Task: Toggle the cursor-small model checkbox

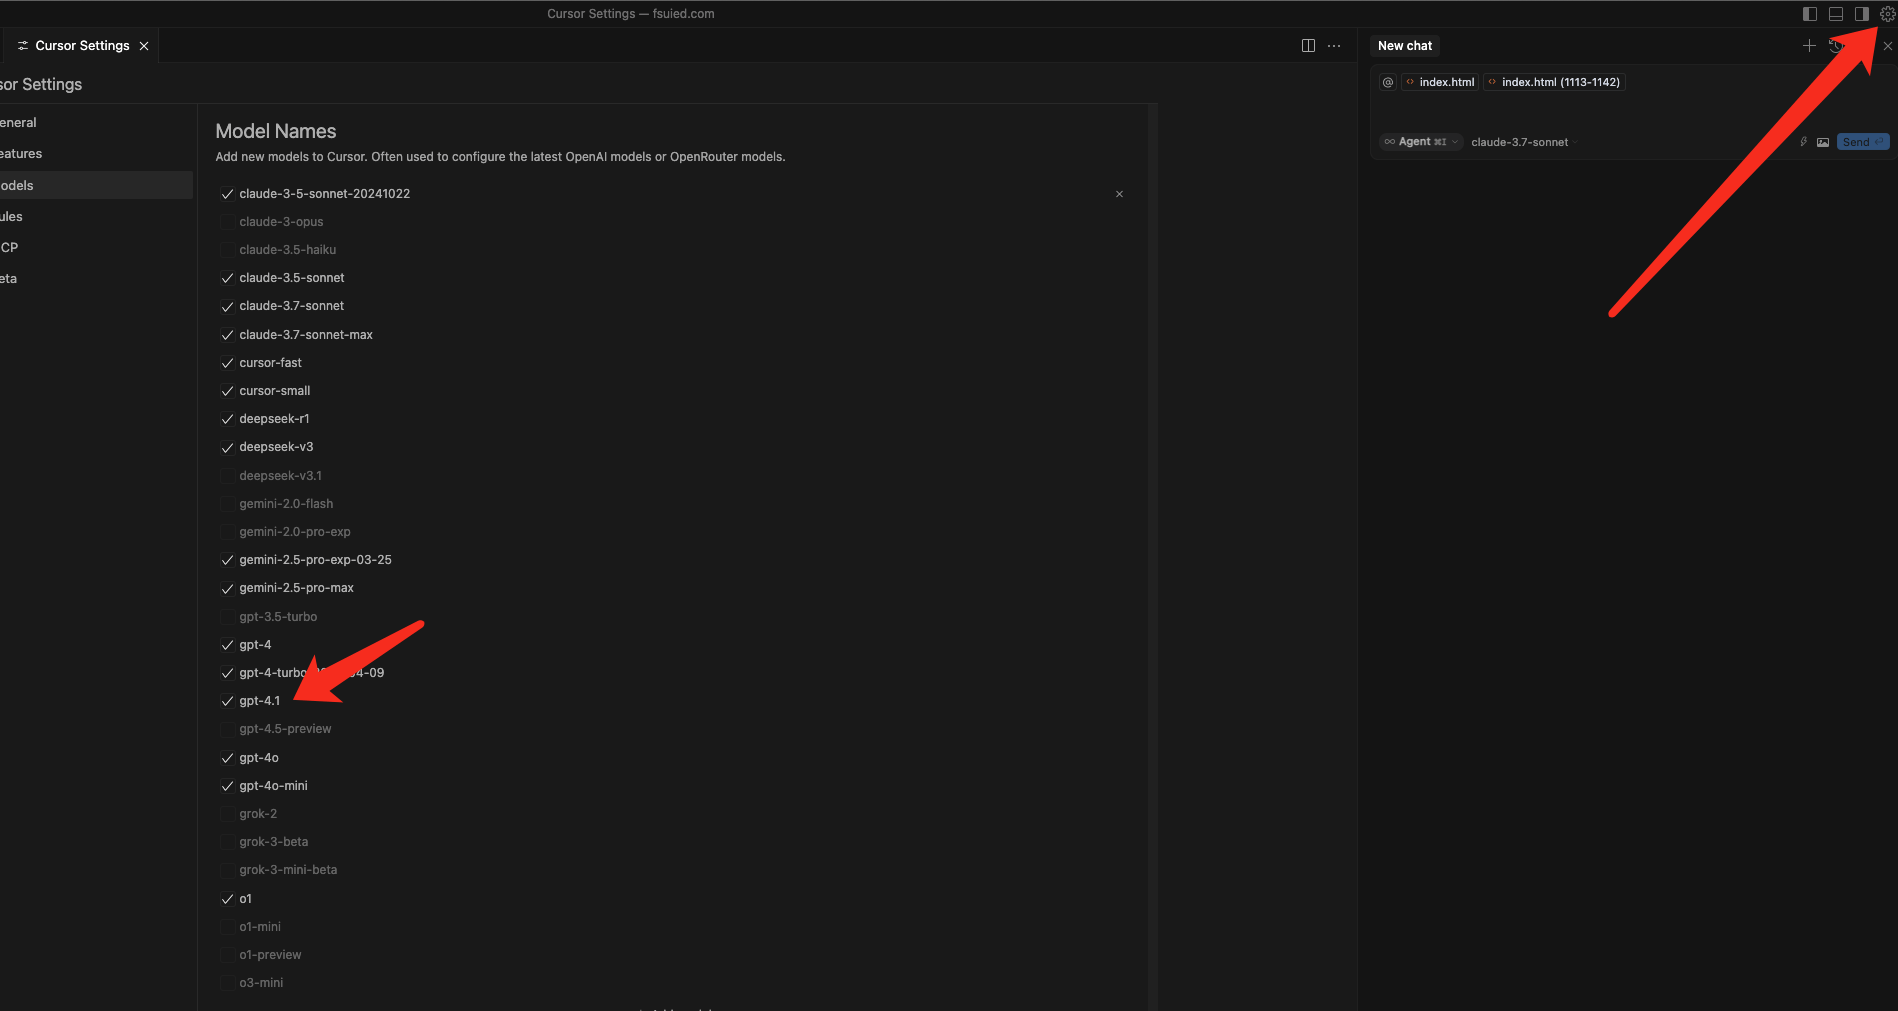Action: click(x=227, y=391)
